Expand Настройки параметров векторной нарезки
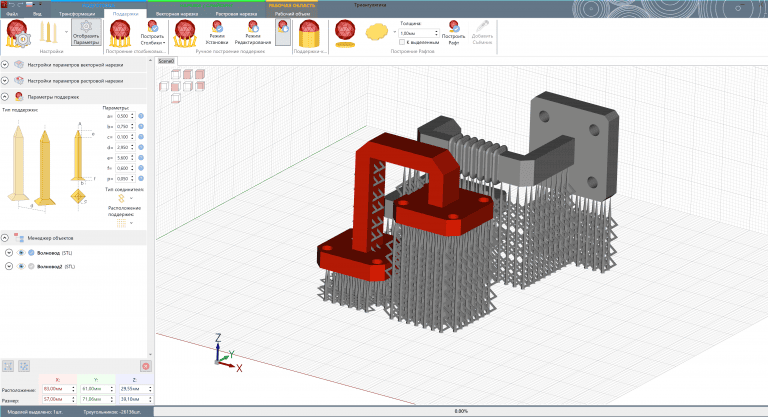The image size is (768, 417). 6,65
